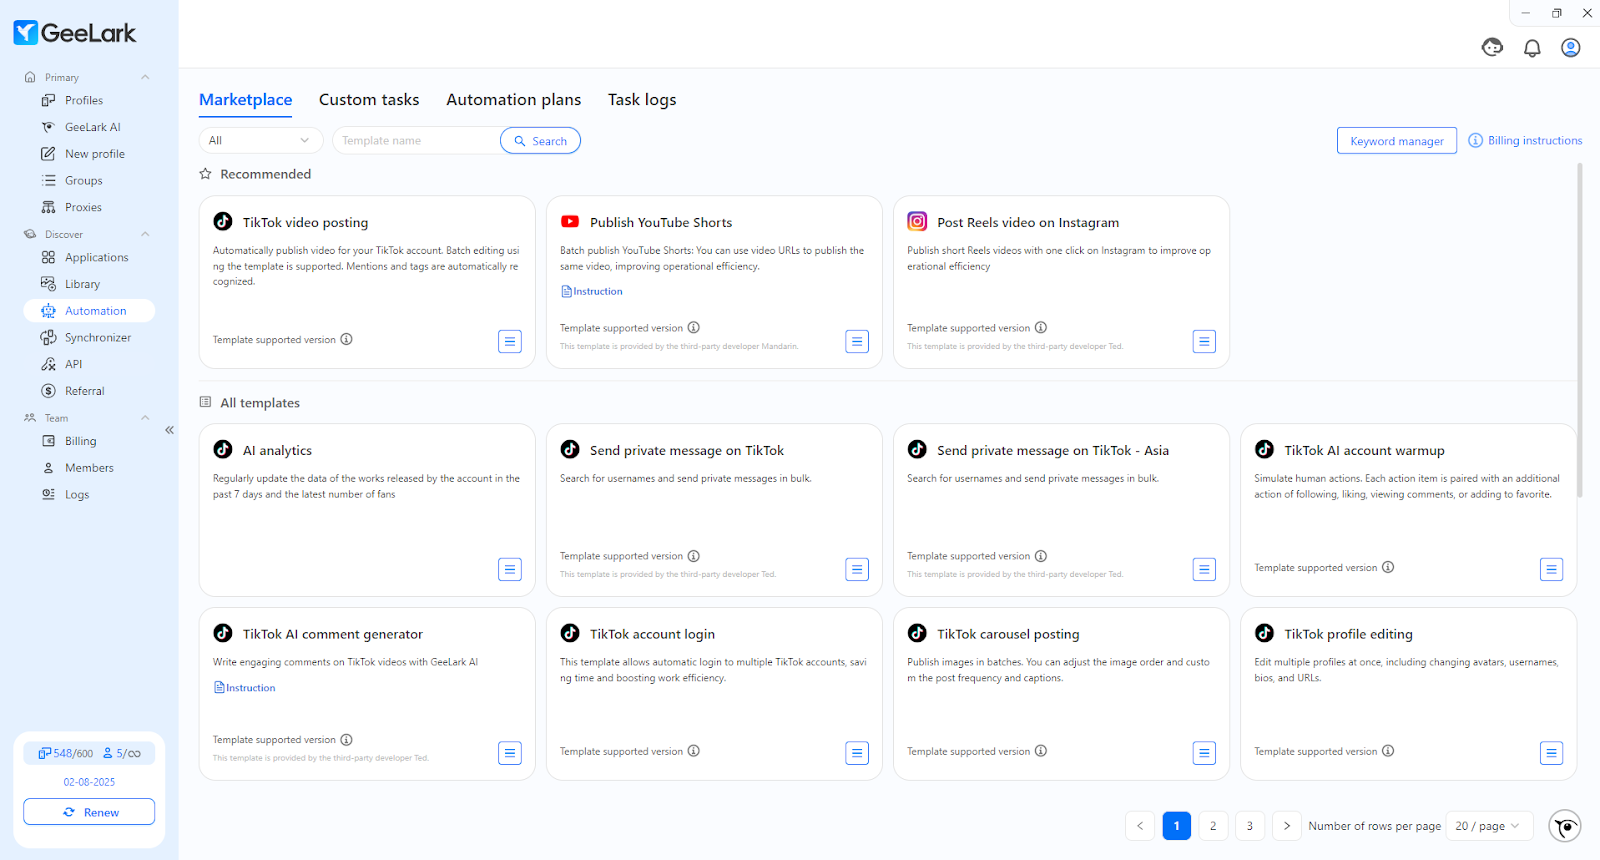Click the page vertical scrollbar
Image resolution: width=1600 pixels, height=860 pixels.
tap(1580, 330)
